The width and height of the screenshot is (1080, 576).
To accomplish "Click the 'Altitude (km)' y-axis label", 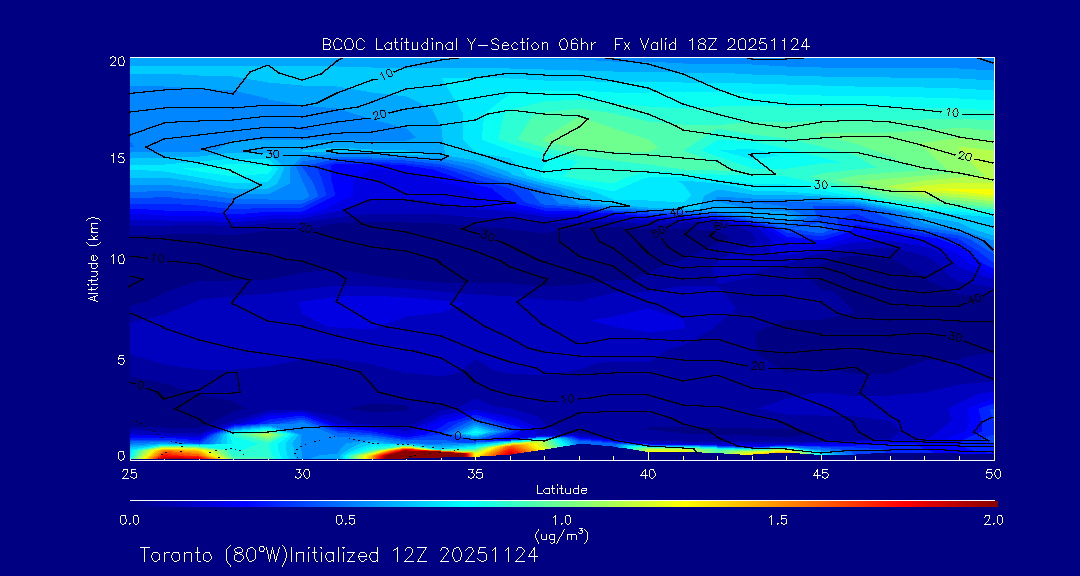I will click(93, 258).
